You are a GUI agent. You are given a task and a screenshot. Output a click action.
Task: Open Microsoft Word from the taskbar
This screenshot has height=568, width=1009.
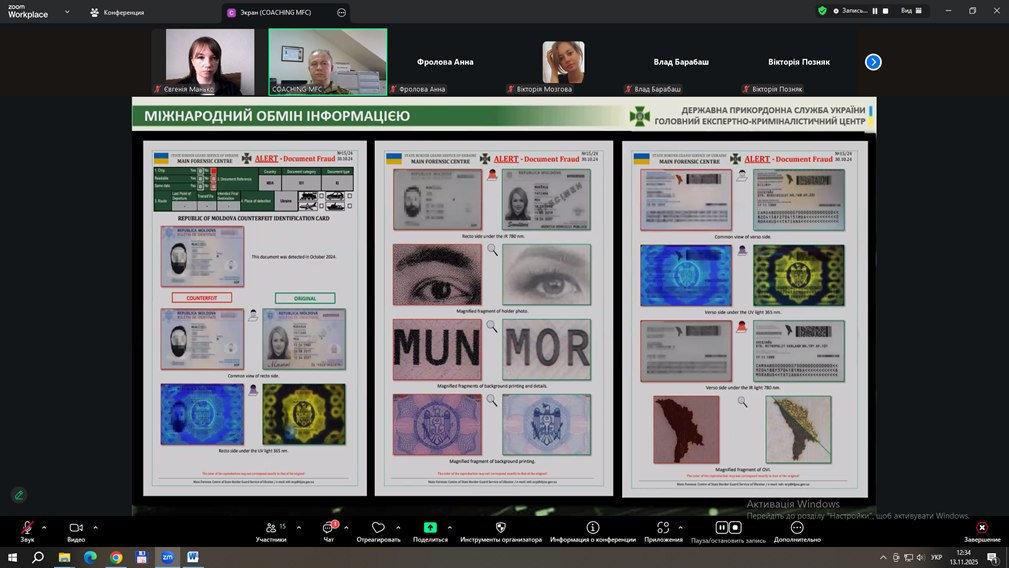pos(193,557)
